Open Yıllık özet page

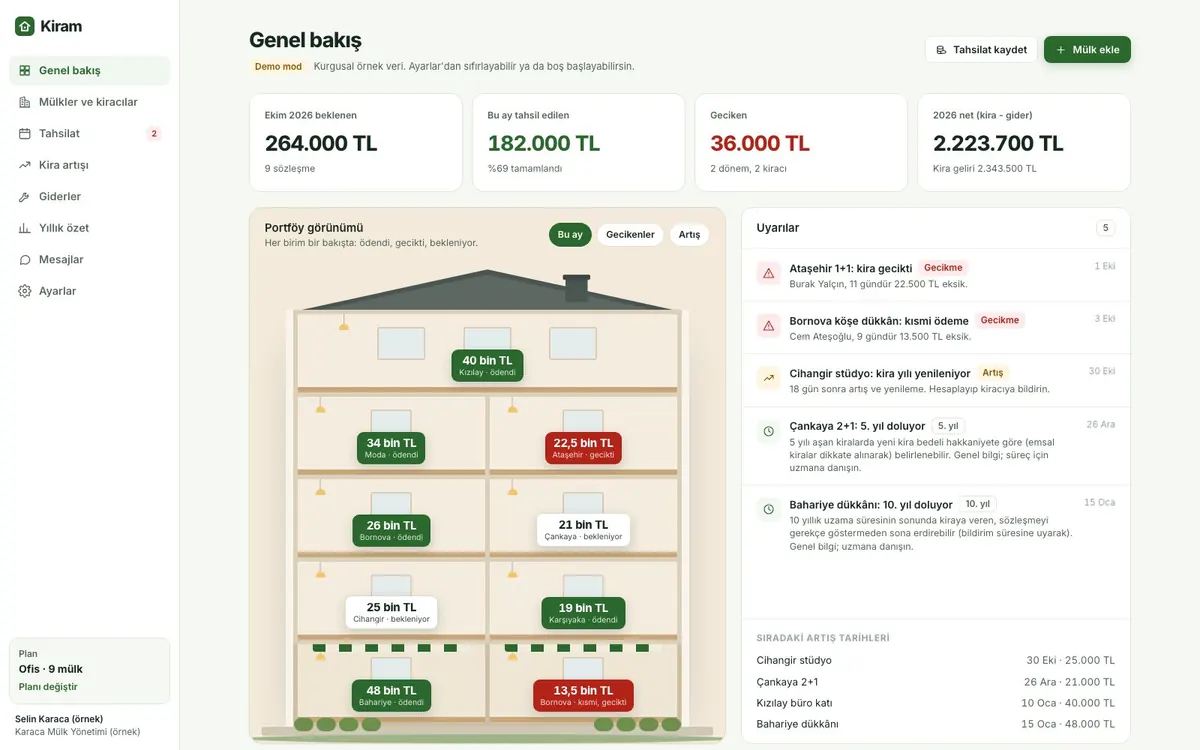(x=90, y=228)
